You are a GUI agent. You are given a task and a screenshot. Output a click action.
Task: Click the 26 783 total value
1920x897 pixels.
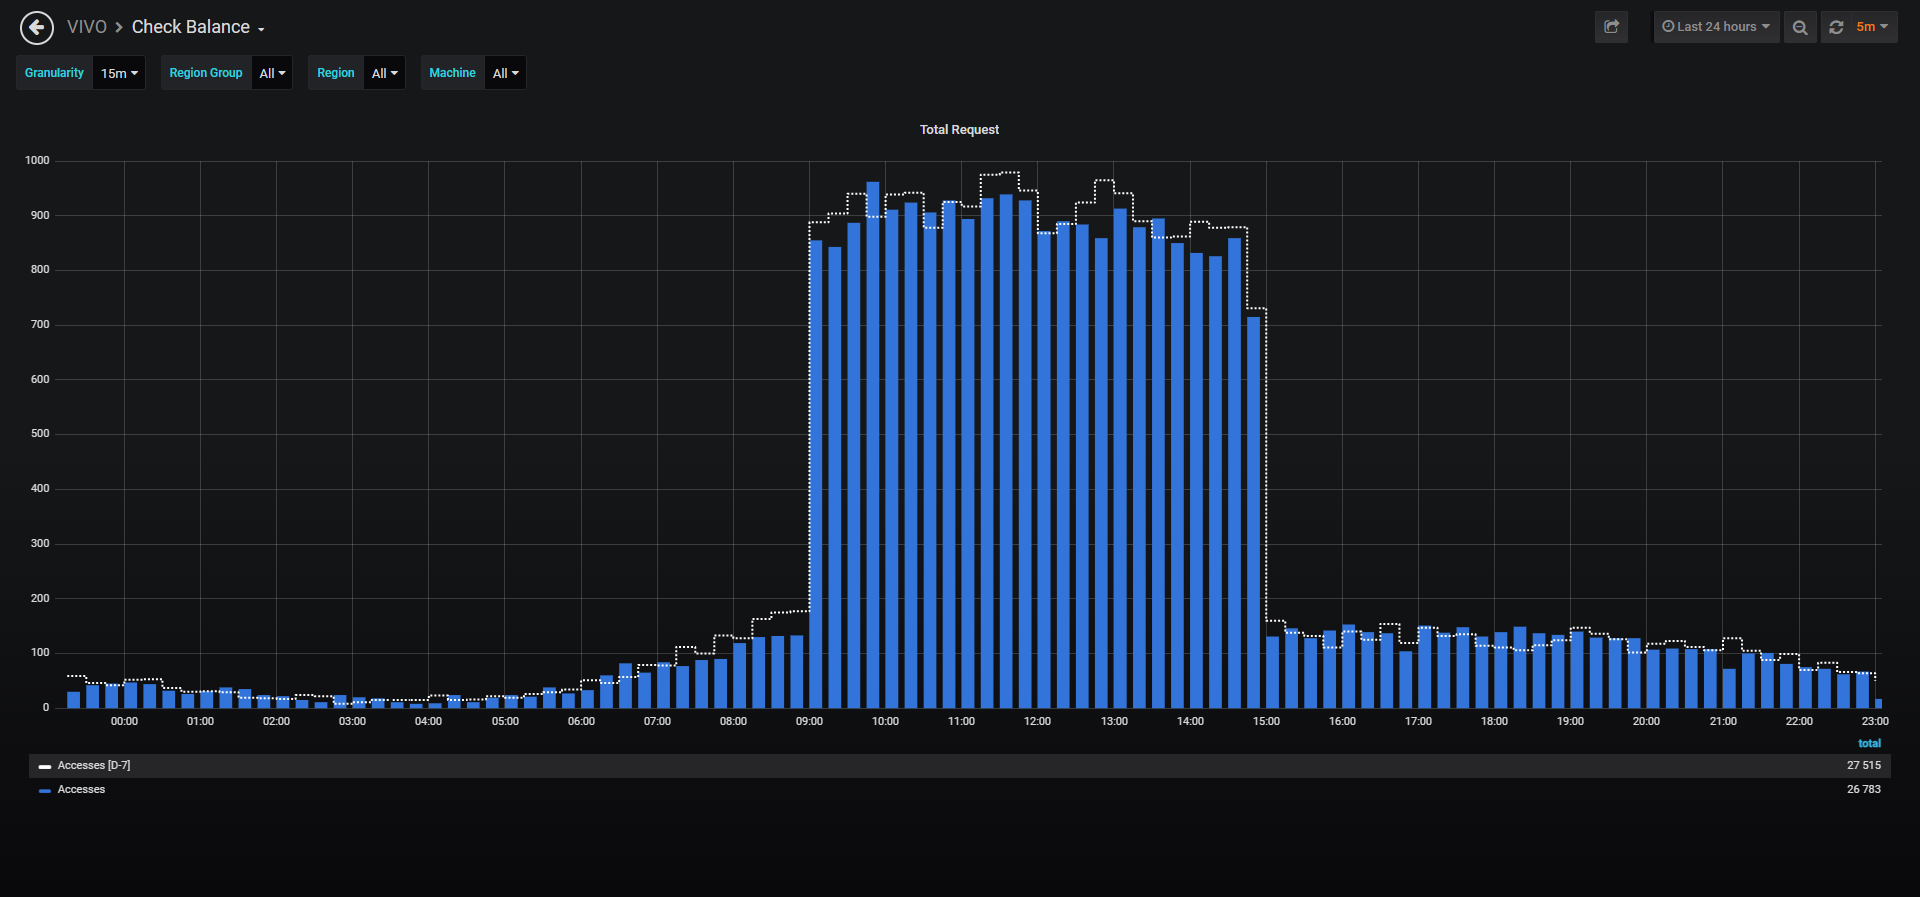click(1864, 790)
